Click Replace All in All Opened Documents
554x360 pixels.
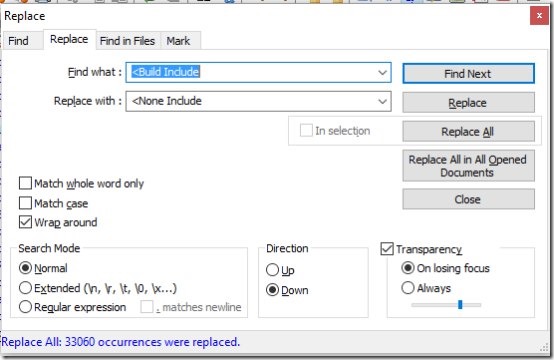[468, 166]
